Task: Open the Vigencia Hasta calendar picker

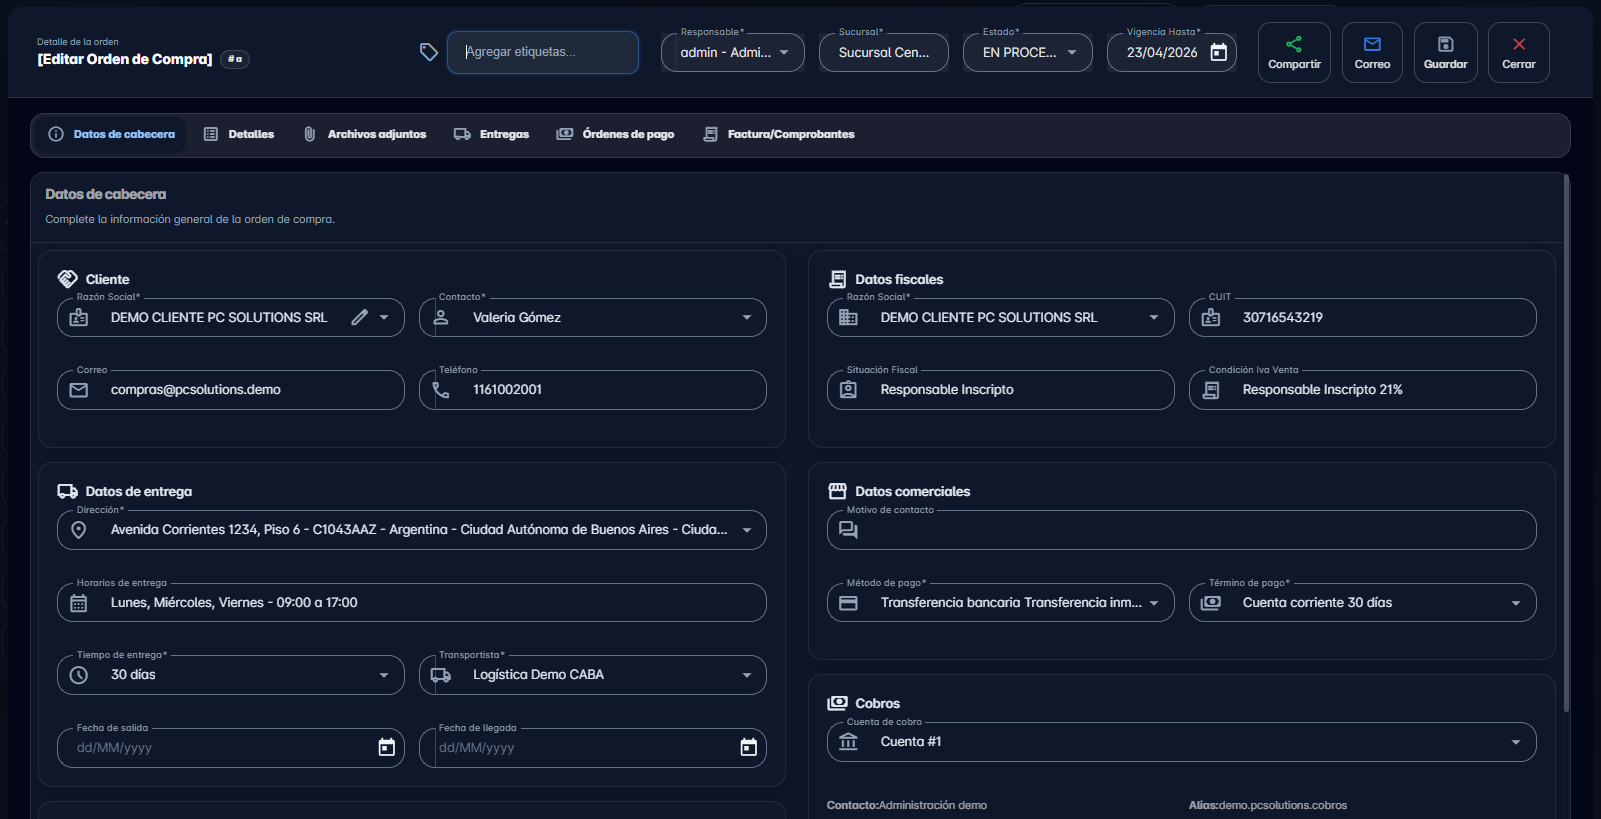Action: pyautogui.click(x=1218, y=52)
